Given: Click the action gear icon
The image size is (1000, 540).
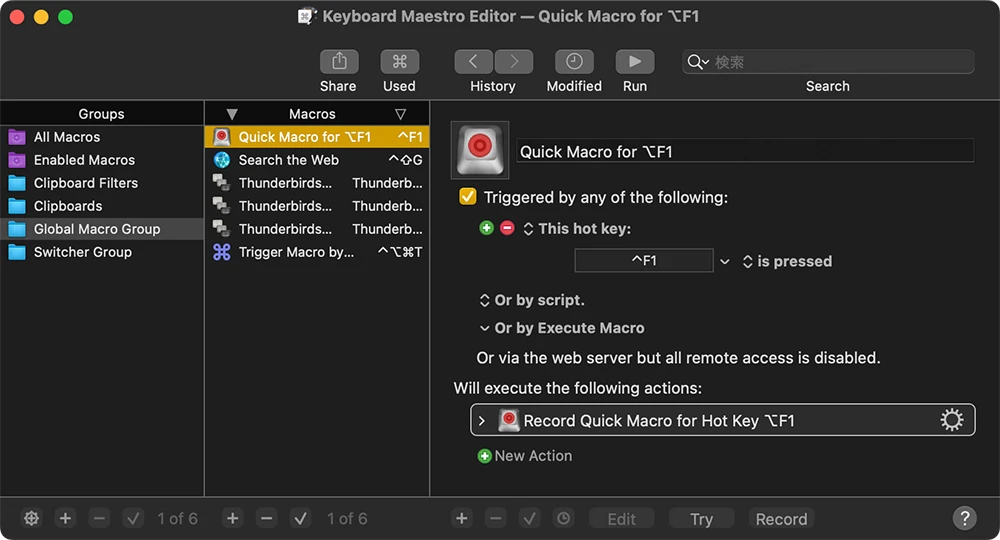Looking at the screenshot, I should click(x=952, y=421).
